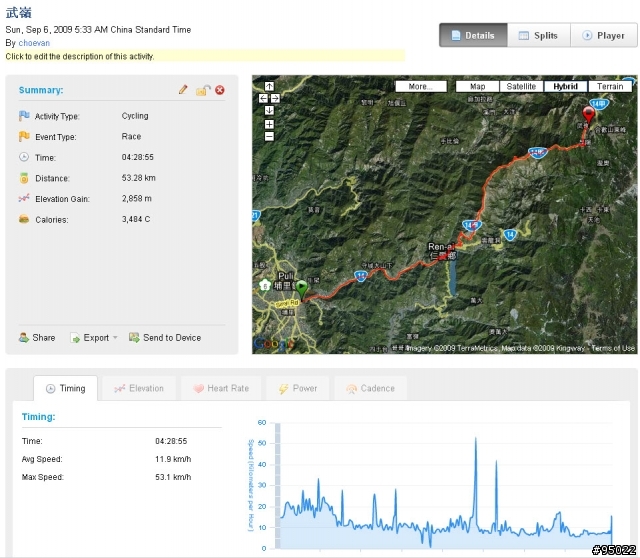The height and width of the screenshot is (558, 640).
Task: Open the Export dropdown menu
Action: 94,338
